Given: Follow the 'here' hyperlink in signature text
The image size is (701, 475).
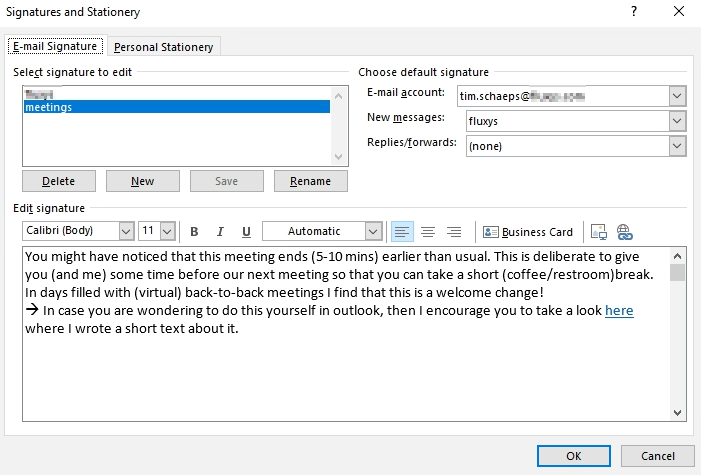Looking at the screenshot, I should tap(619, 310).
